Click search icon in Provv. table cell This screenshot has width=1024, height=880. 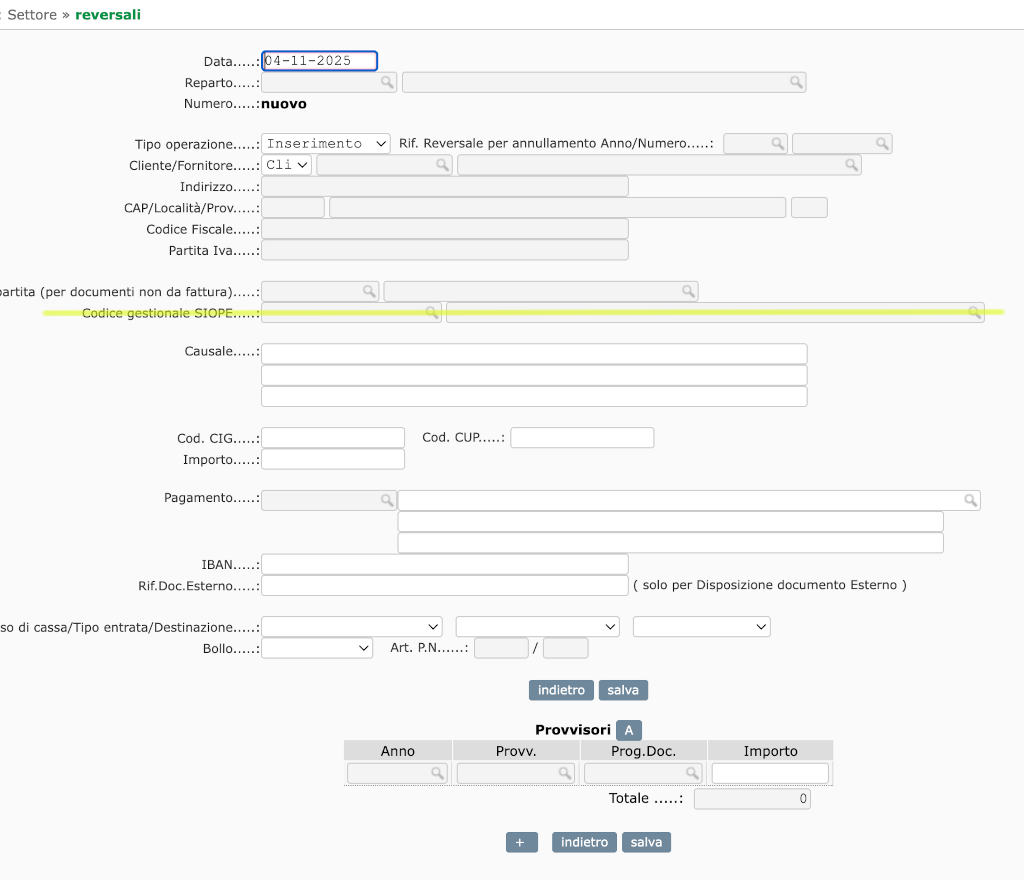565,773
